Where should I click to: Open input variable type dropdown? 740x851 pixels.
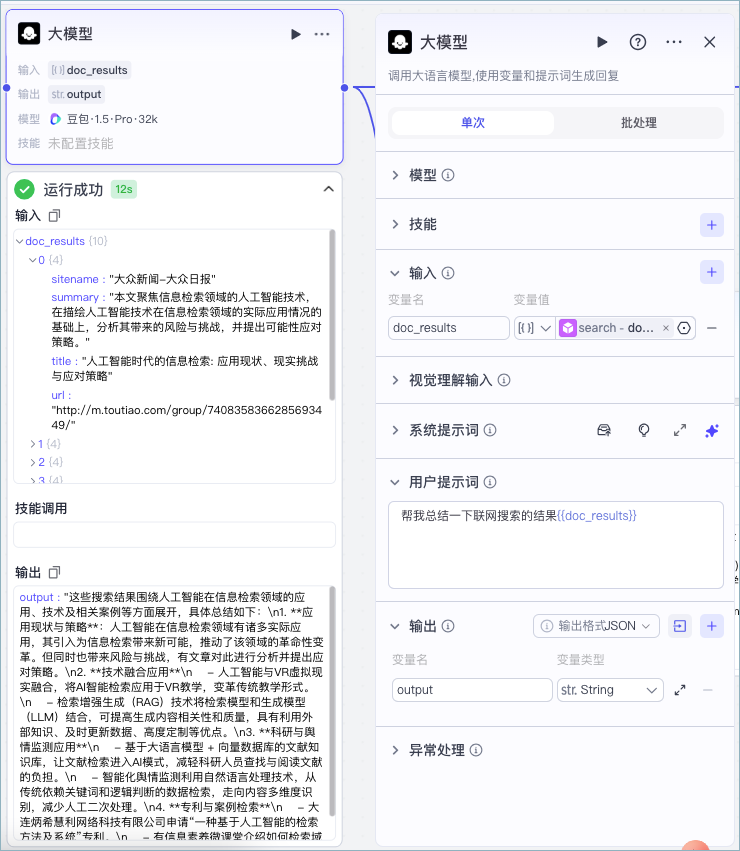[535, 328]
